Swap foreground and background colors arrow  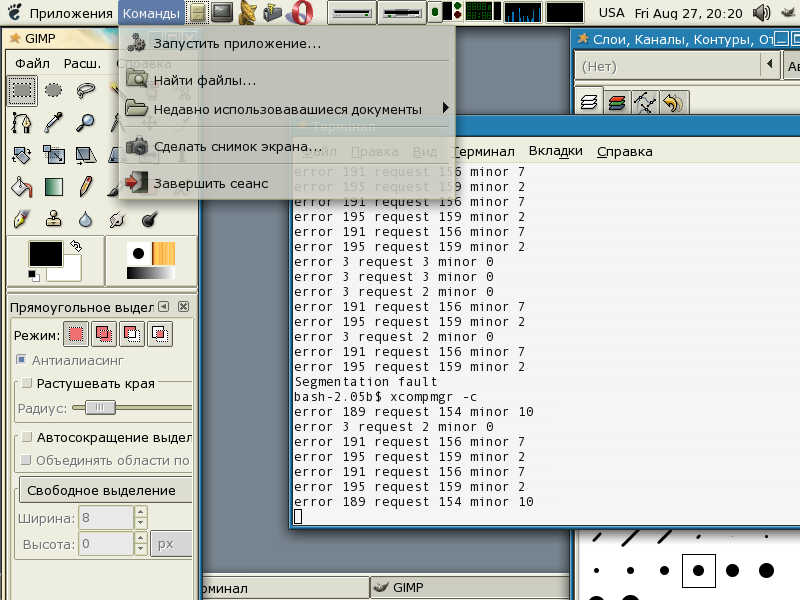pyautogui.click(x=76, y=246)
